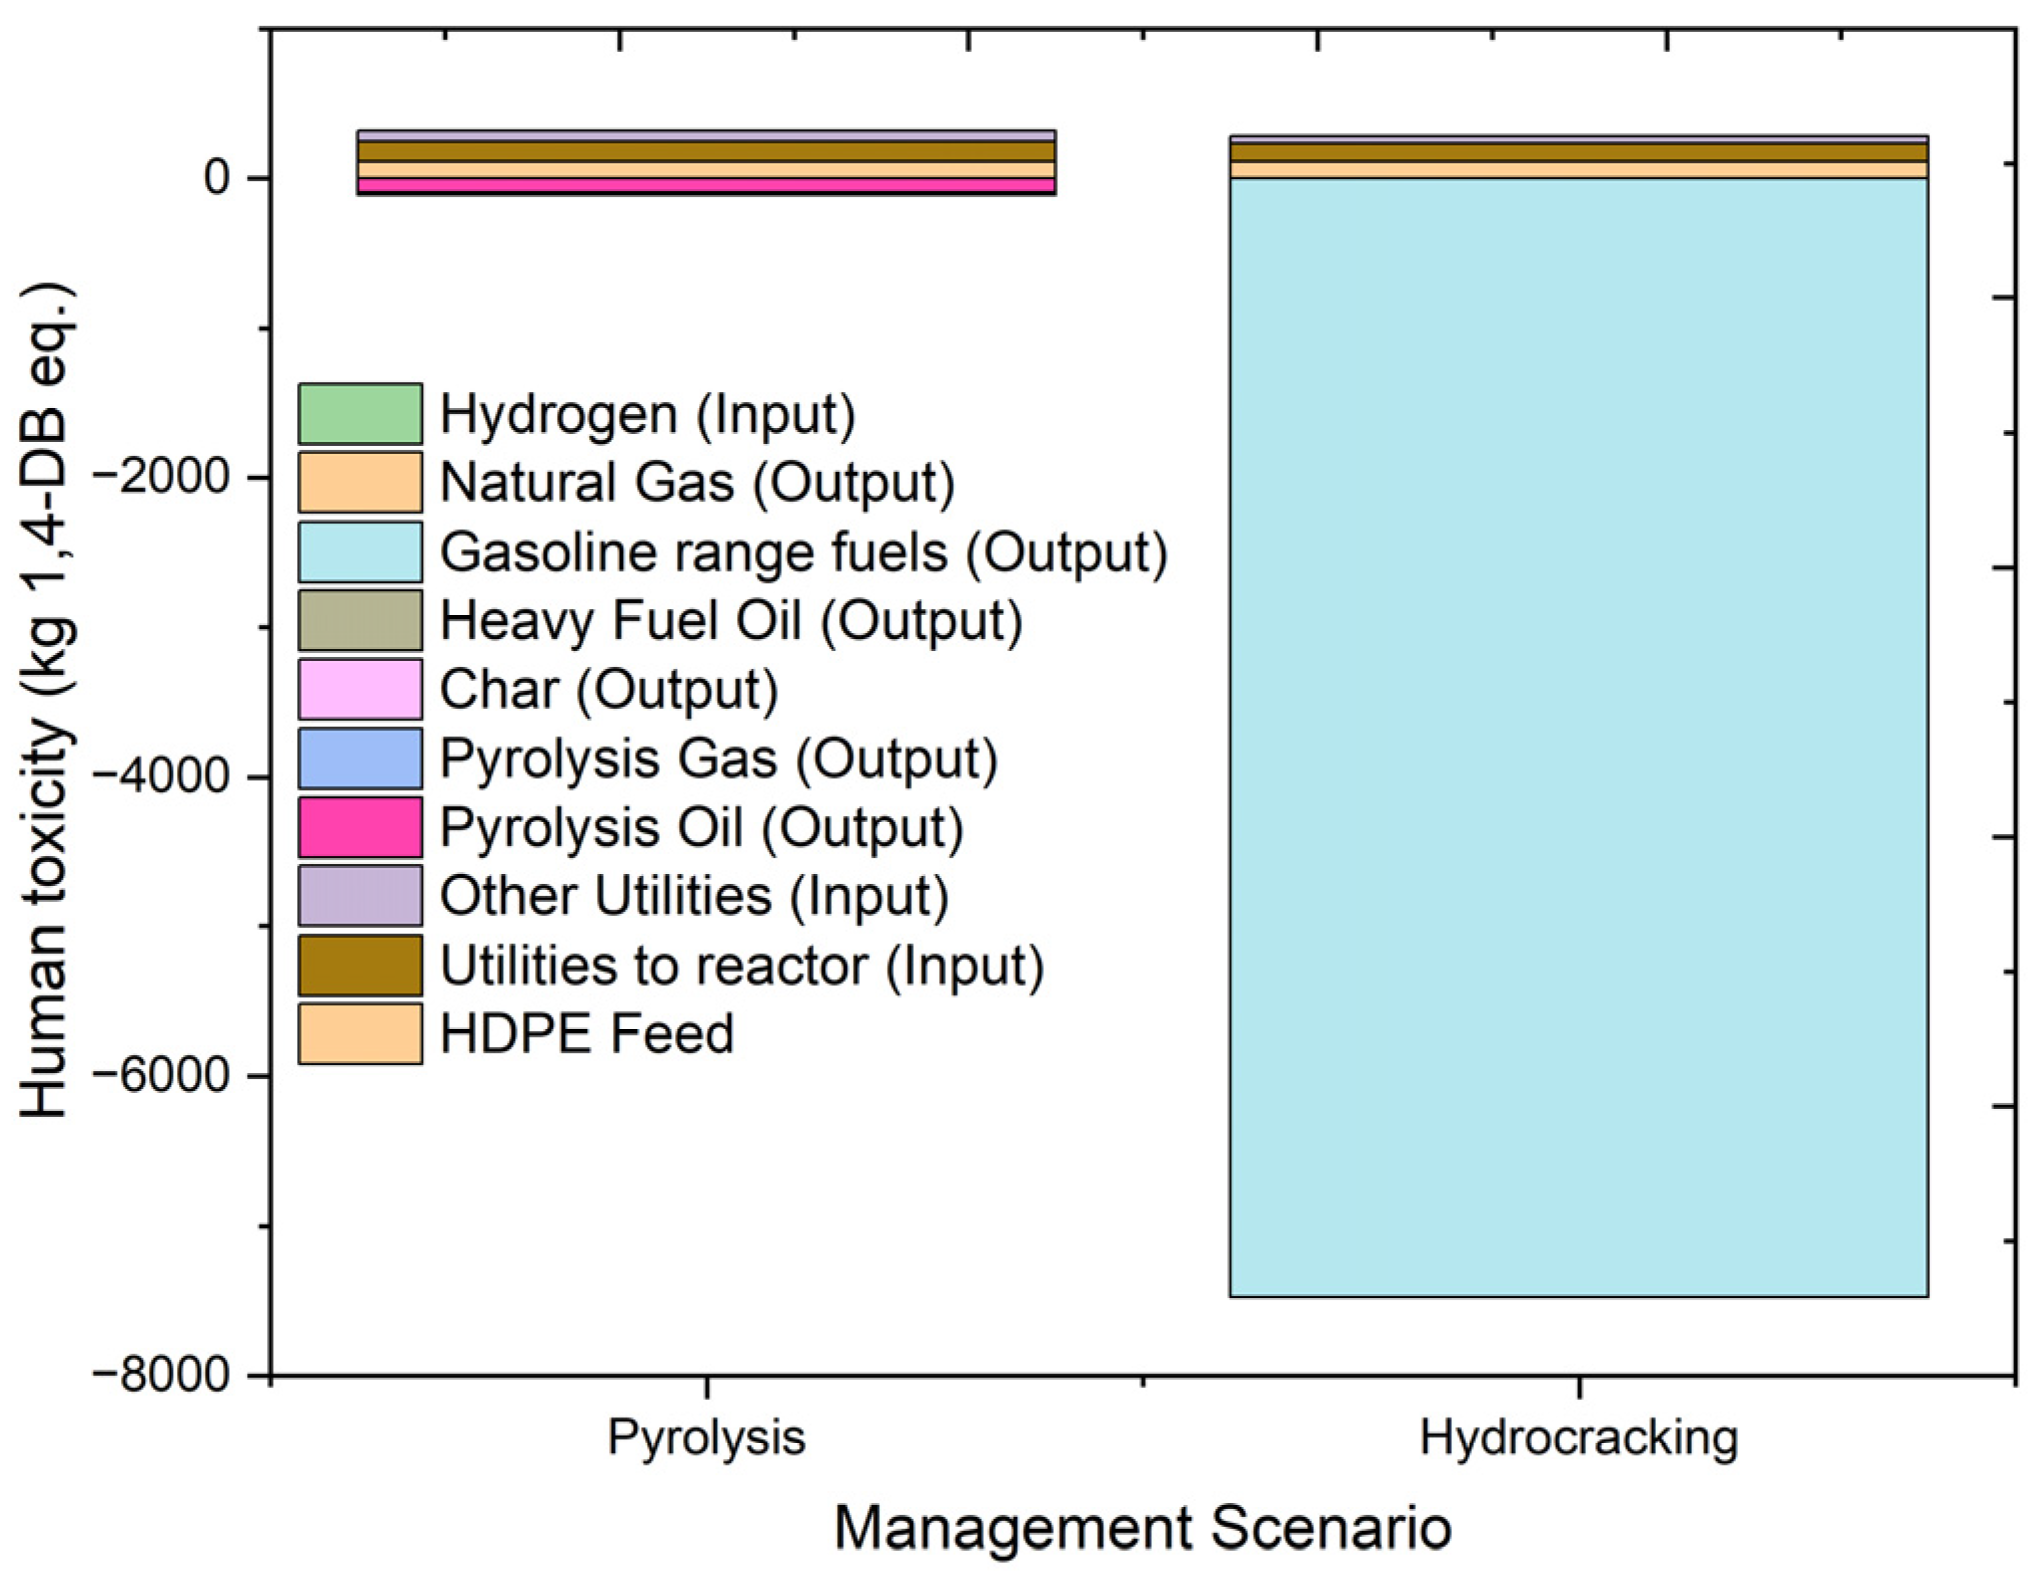This screenshot has width=2041, height=1580.
Task: Click the Other Utilities purple legend swatch
Action: [360, 895]
